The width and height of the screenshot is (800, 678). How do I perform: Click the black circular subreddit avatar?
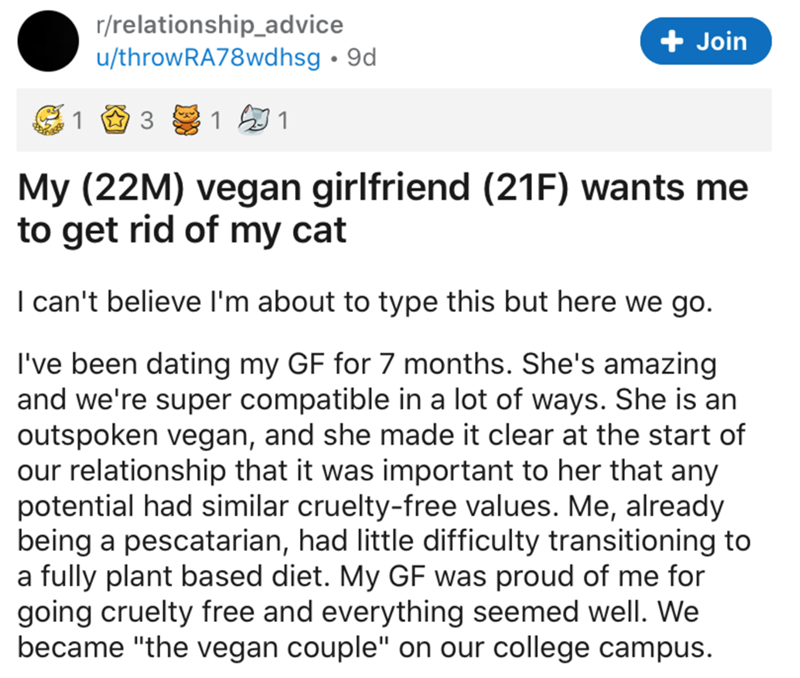point(49,40)
